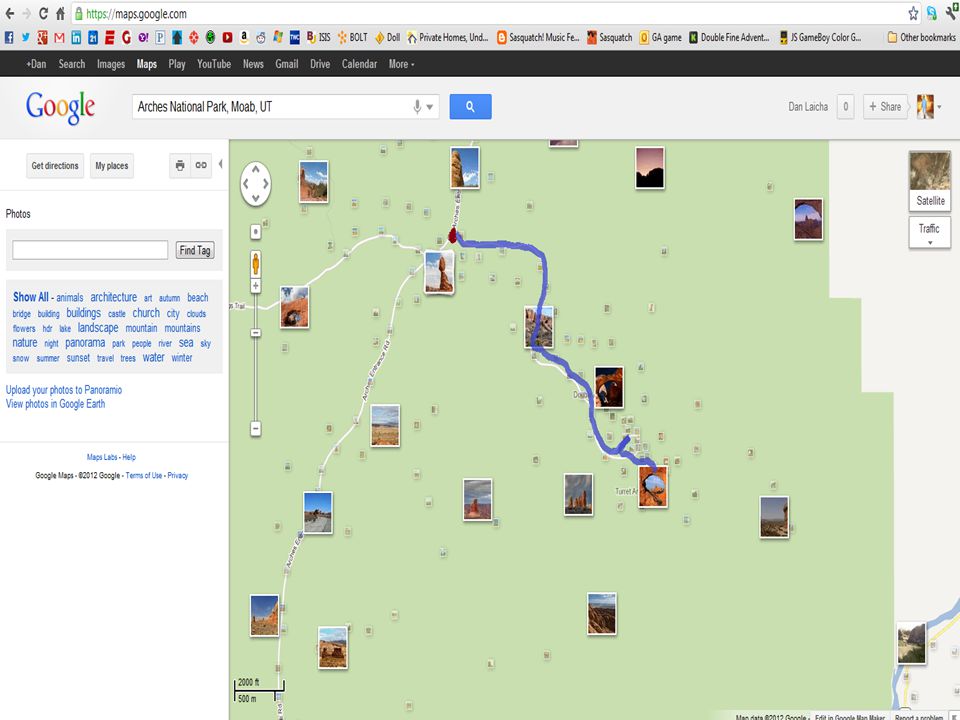Viewport: 960px width, 720px height.
Task: Open the Maps tab in Google bar
Action: (147, 64)
